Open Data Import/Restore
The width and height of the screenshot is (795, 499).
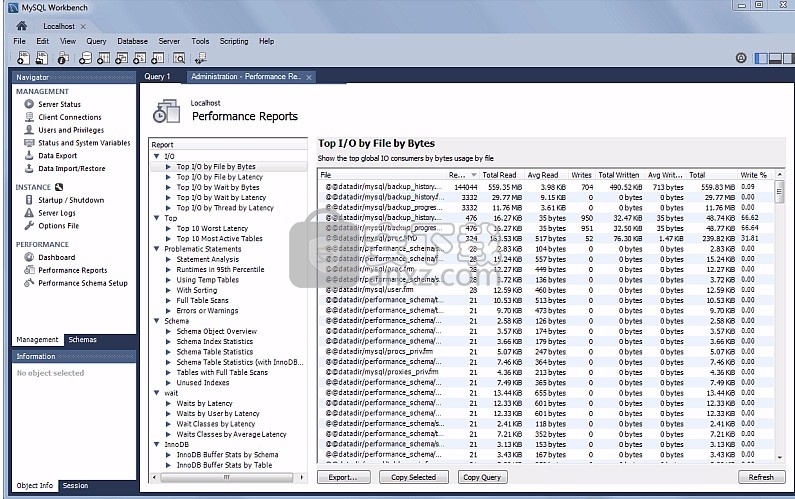point(71,168)
